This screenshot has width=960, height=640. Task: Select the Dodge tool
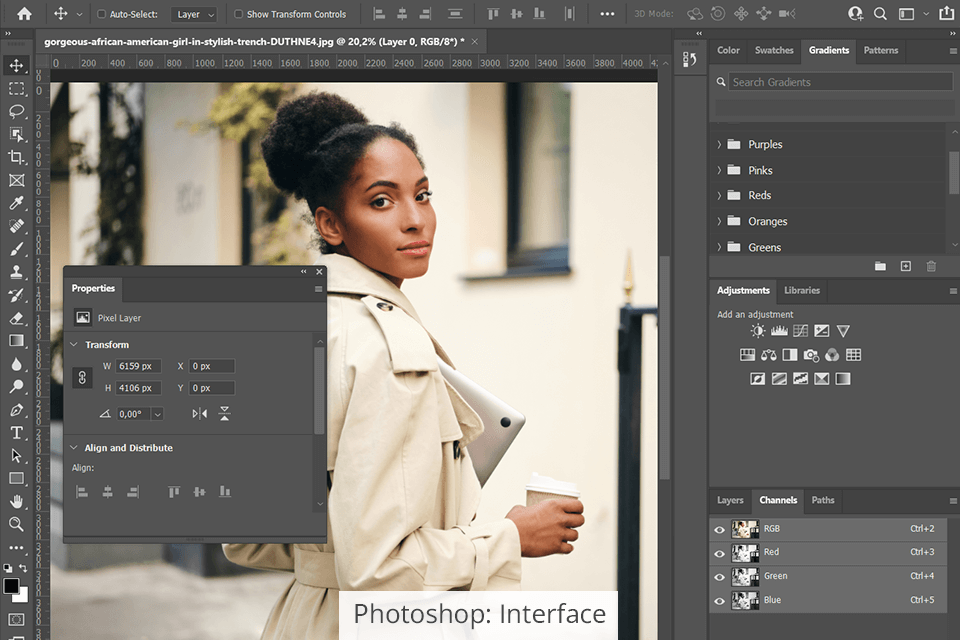[17, 386]
